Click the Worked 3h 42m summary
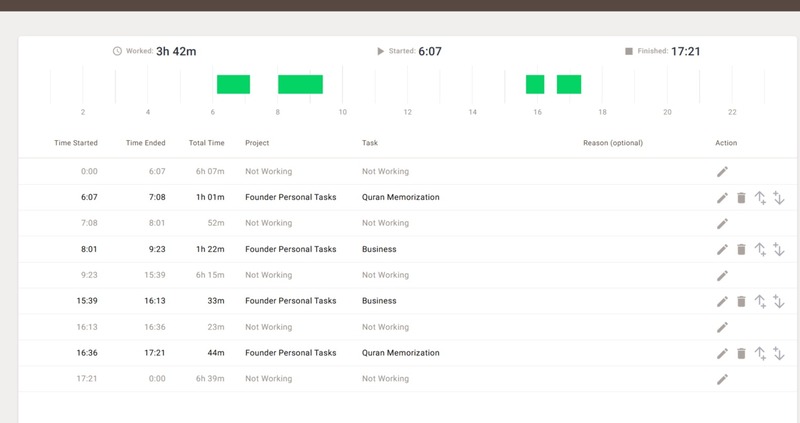Screen dimensions: 800x423 (160, 50)
